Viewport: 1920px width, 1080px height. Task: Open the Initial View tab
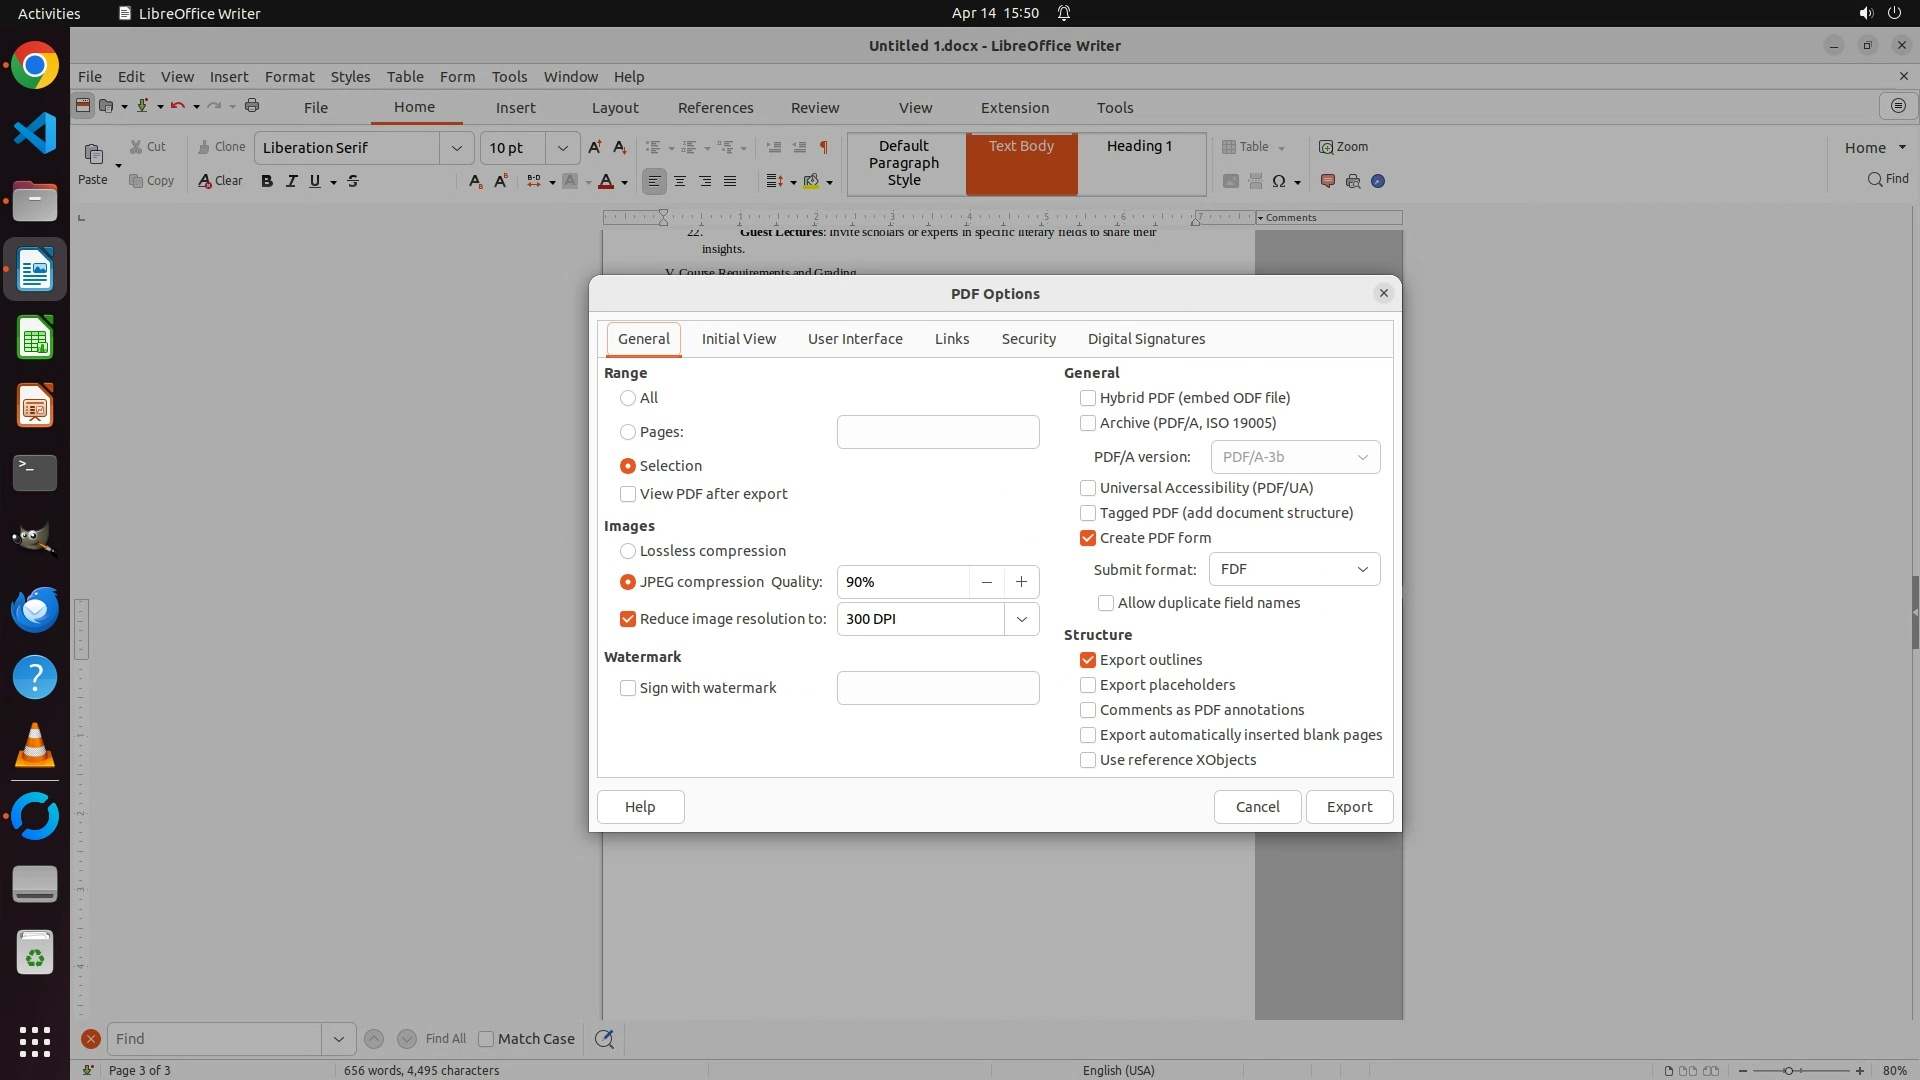[x=738, y=339]
